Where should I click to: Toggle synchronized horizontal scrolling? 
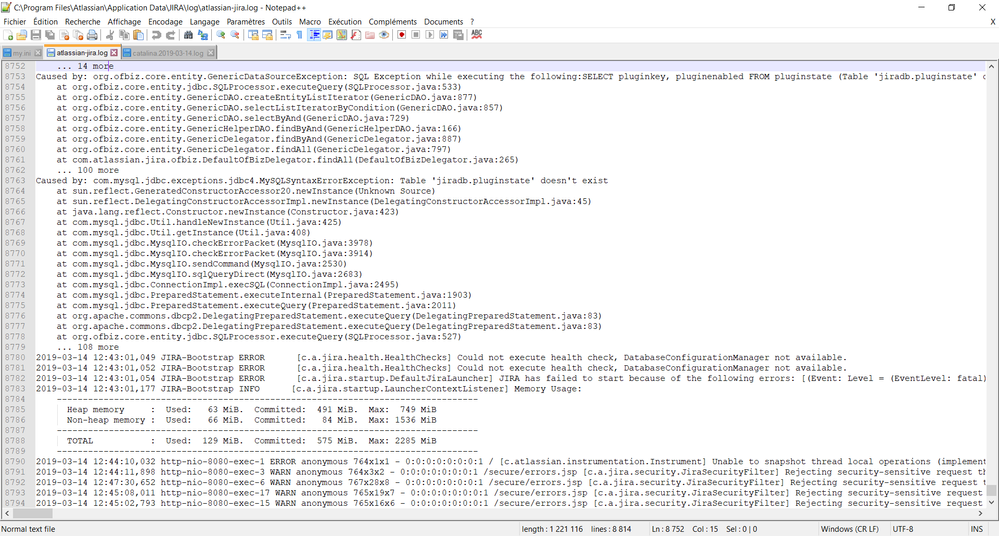(x=268, y=34)
